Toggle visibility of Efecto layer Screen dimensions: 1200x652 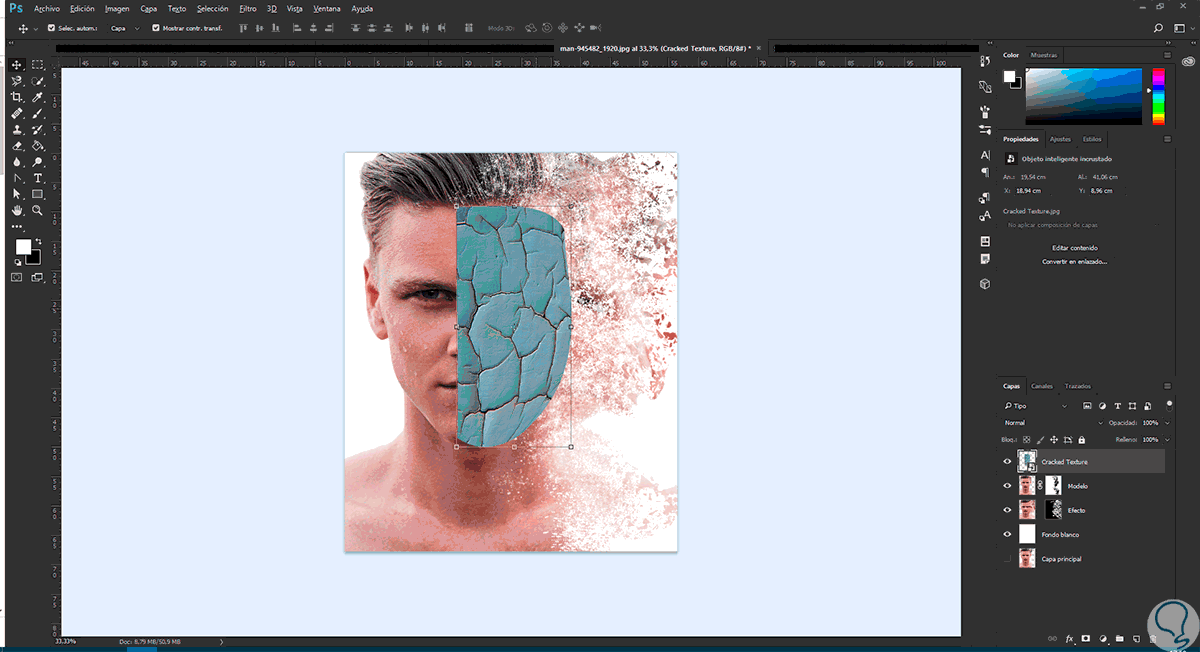(1007, 510)
